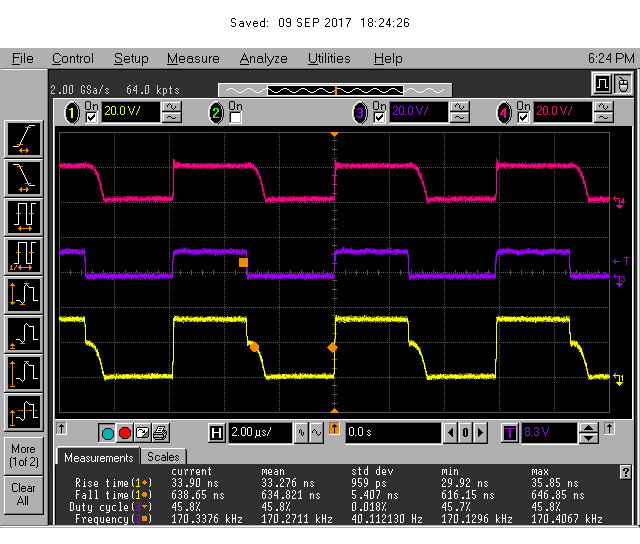
Task: Click the print icon in bottom toolbar
Action: click(x=160, y=433)
